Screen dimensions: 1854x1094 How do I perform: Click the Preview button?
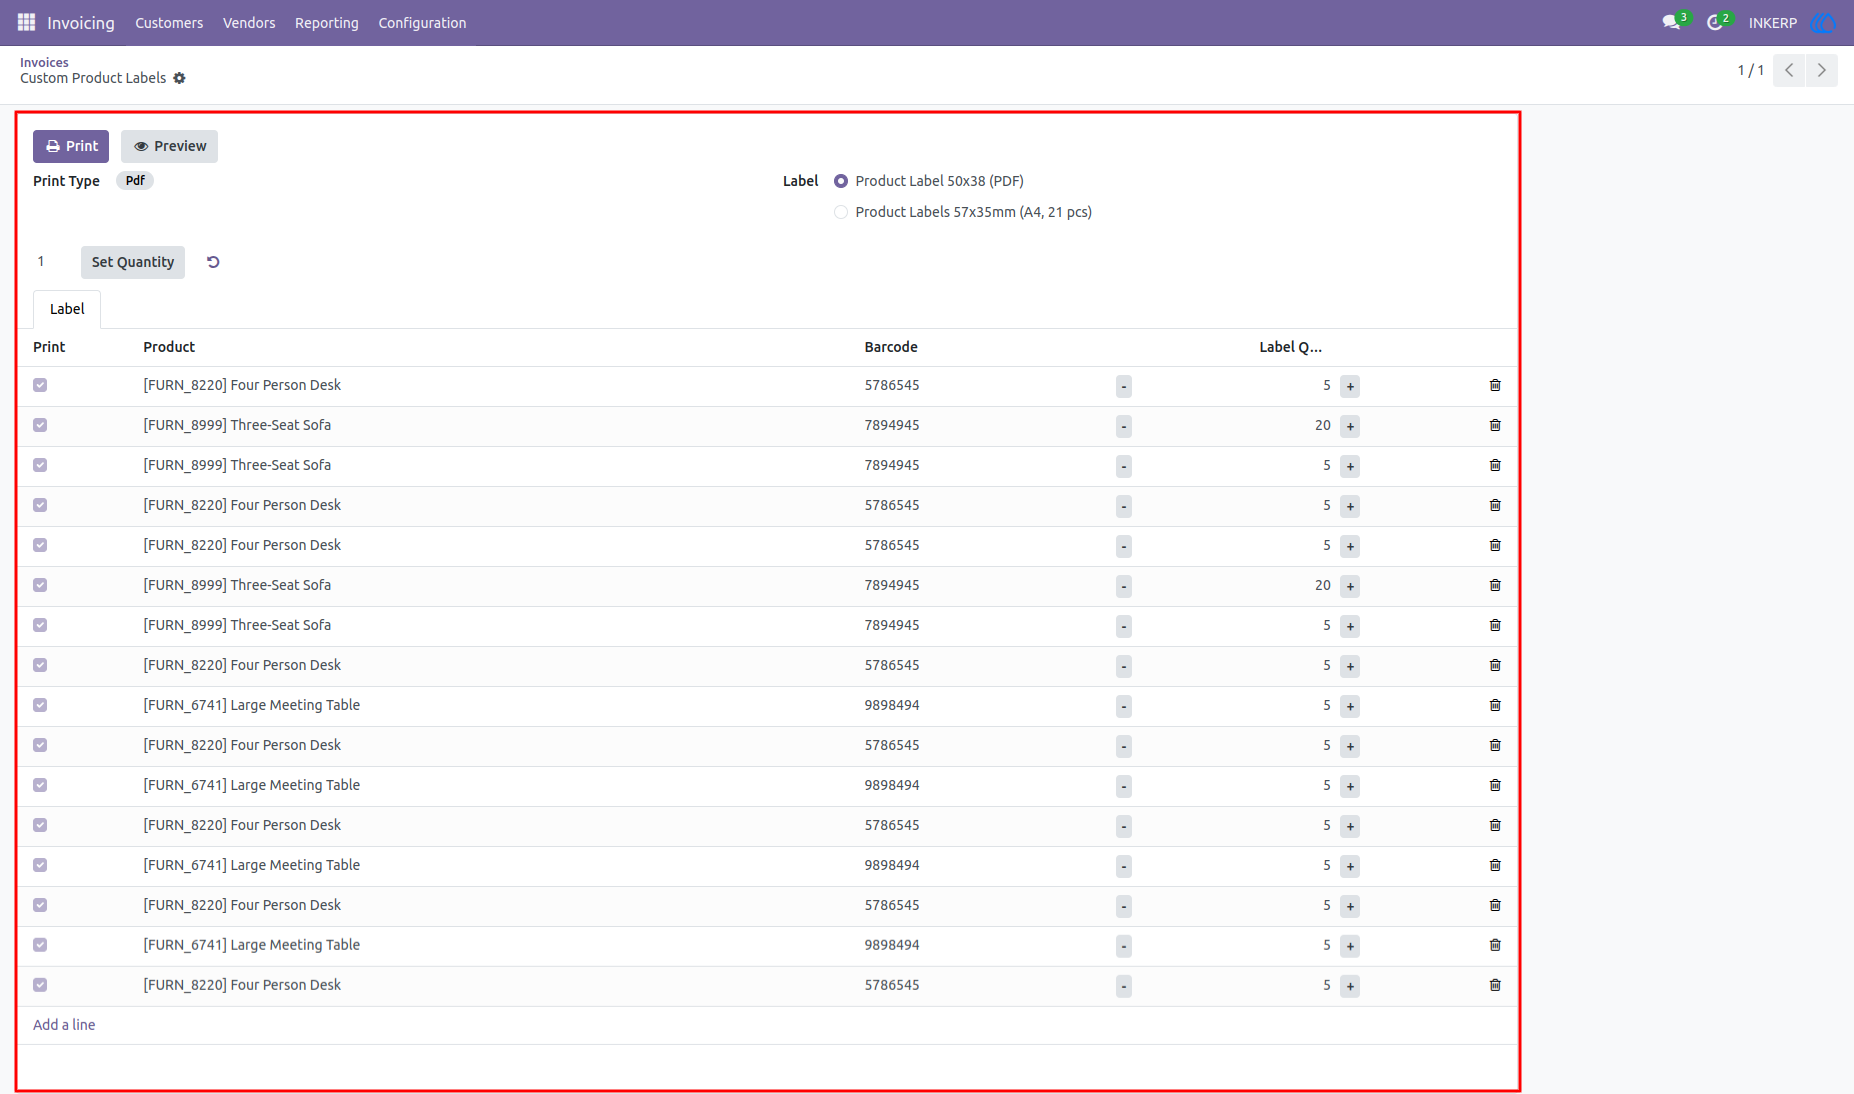point(169,146)
